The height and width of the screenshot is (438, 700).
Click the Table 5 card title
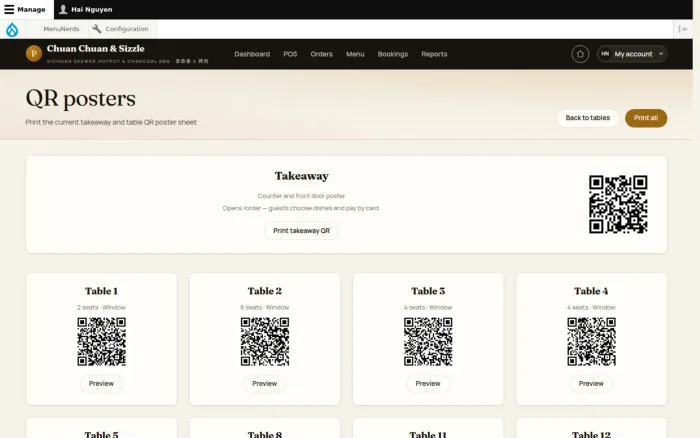101,434
